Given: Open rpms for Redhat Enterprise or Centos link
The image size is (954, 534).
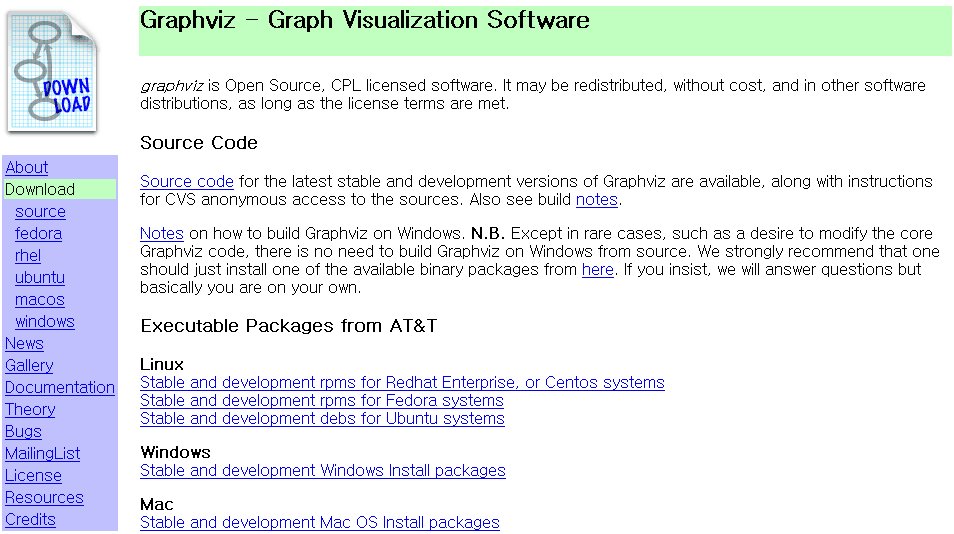Looking at the screenshot, I should [402, 383].
